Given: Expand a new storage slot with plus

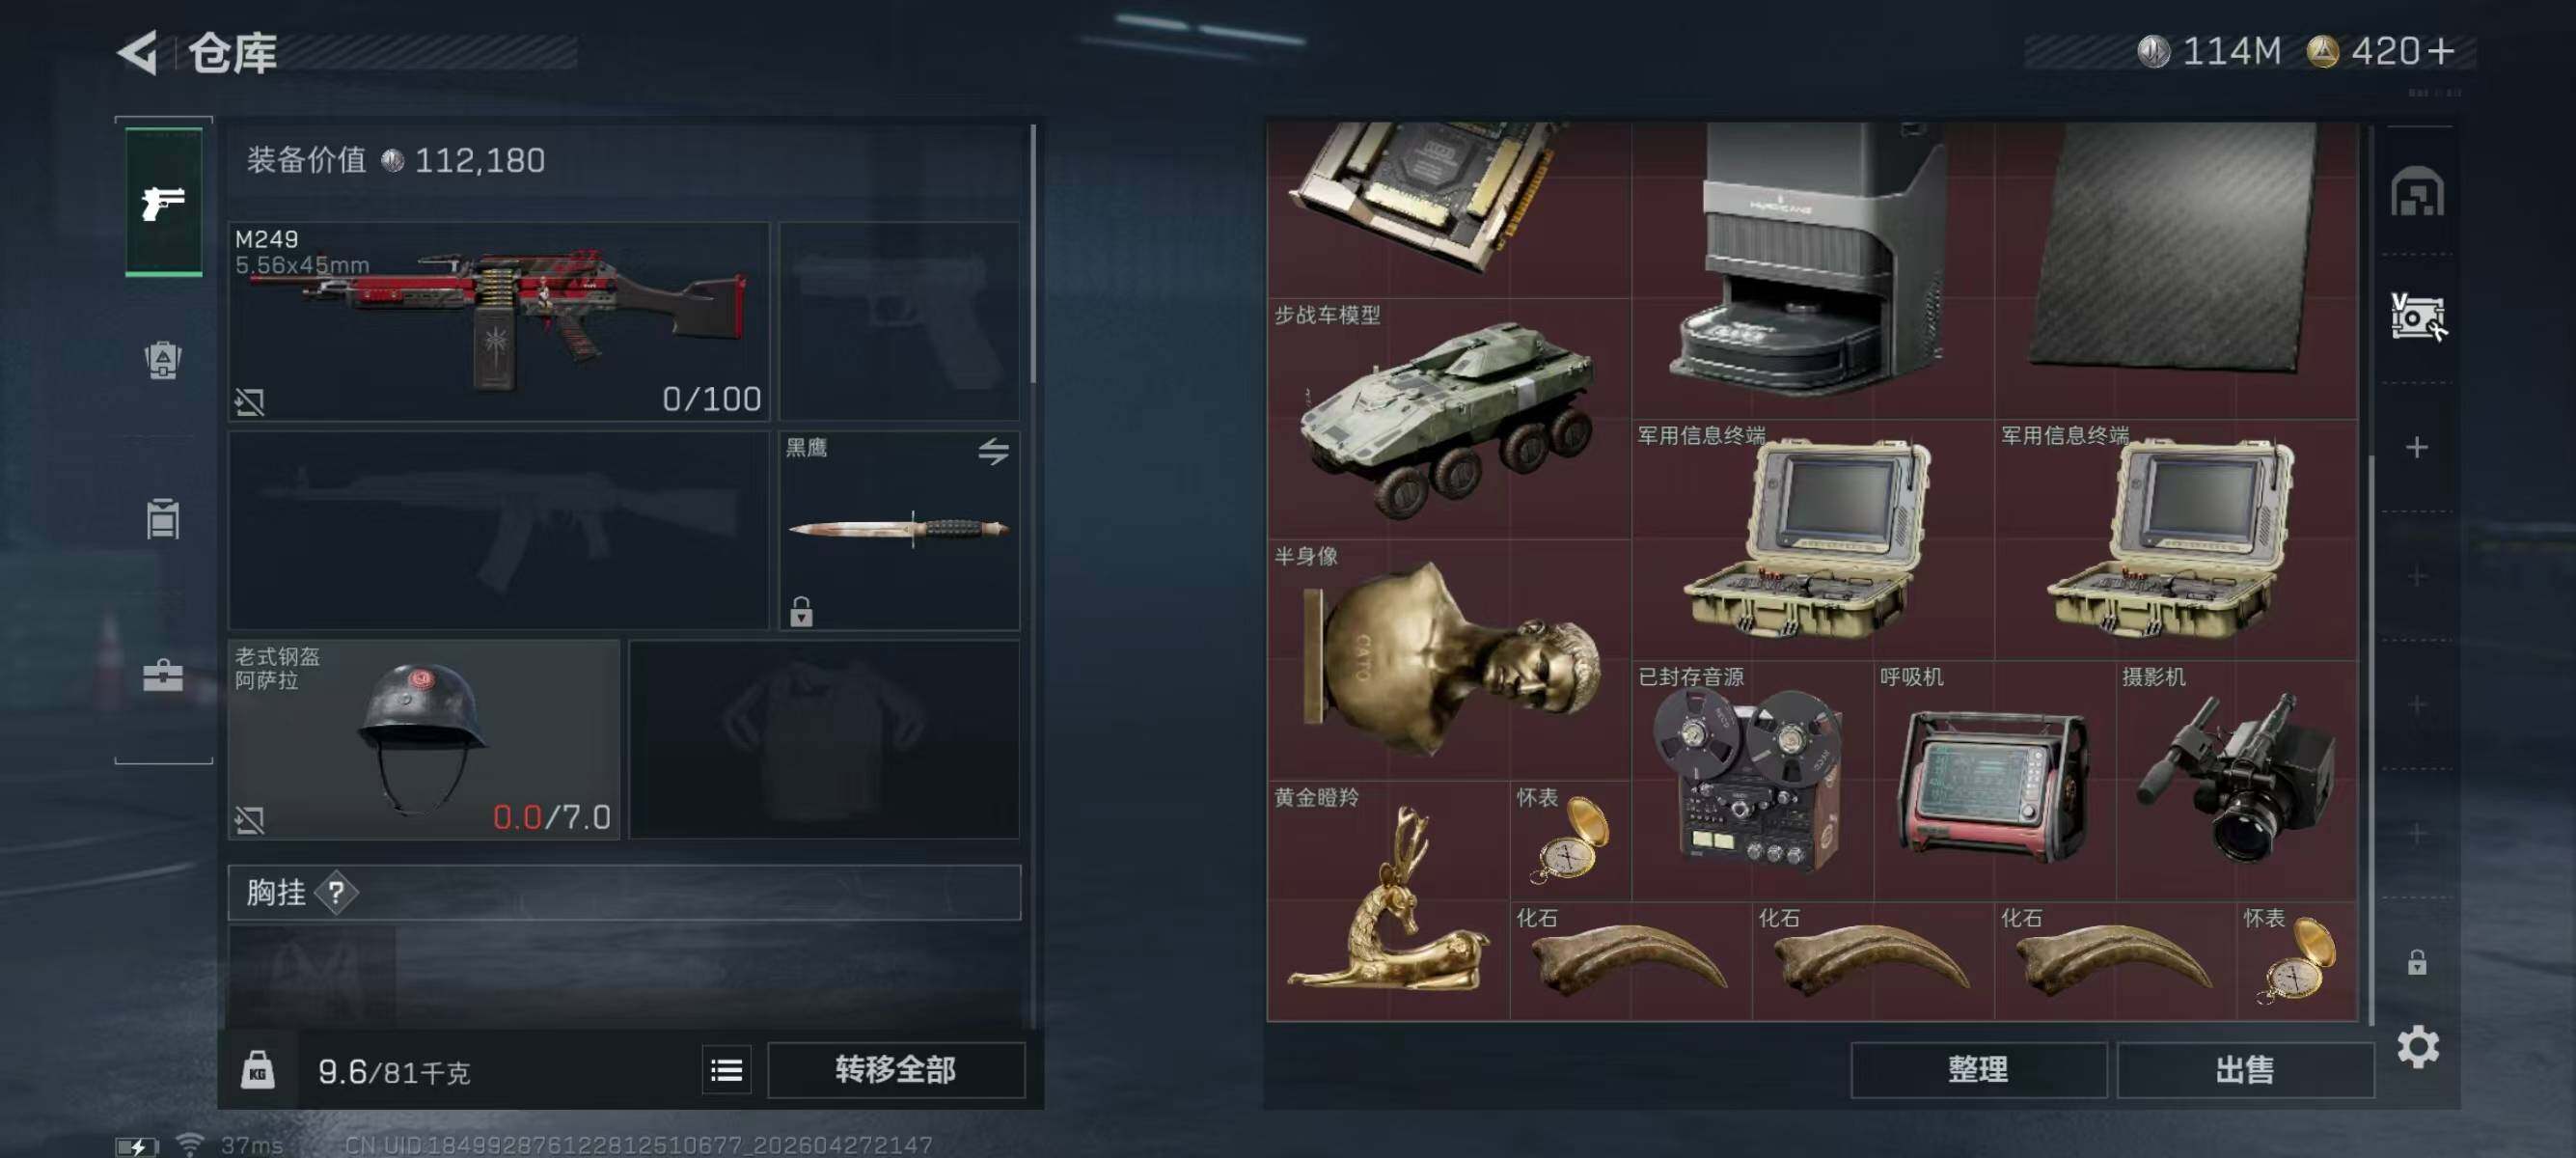Looking at the screenshot, I should 2417,447.
